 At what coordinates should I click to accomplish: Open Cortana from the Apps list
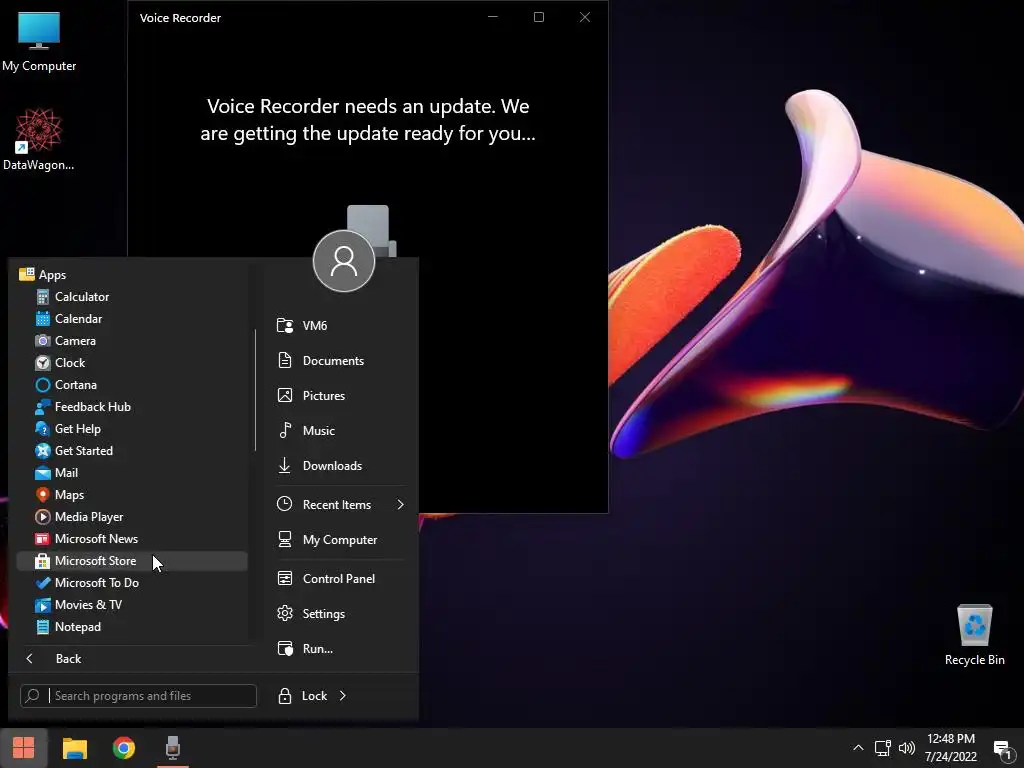pyautogui.click(x=132, y=385)
